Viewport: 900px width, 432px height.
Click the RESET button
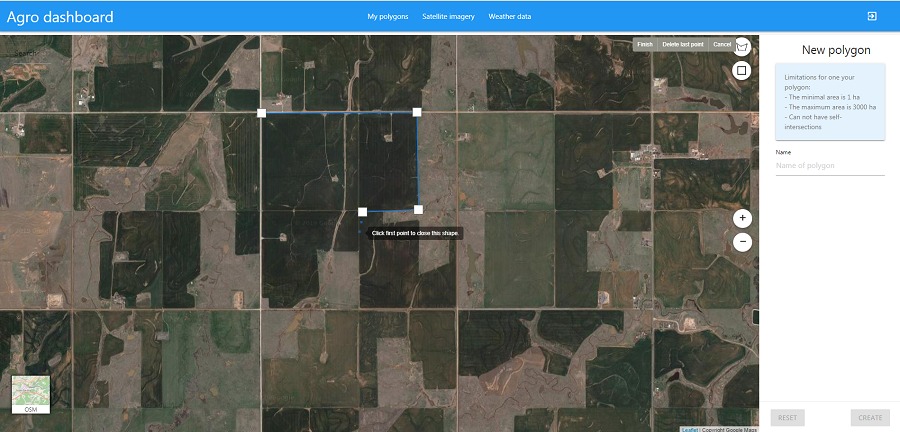coord(788,418)
